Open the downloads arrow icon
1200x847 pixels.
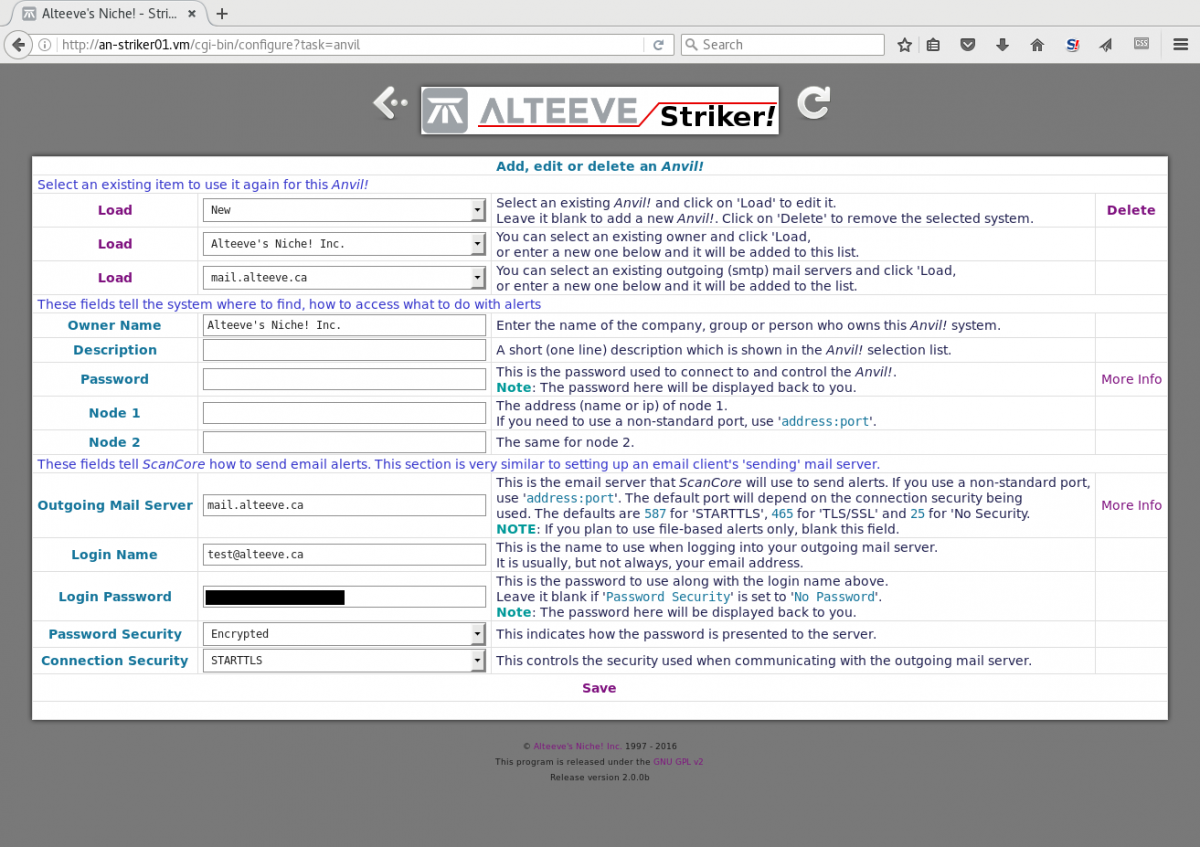pyautogui.click(x=1002, y=45)
